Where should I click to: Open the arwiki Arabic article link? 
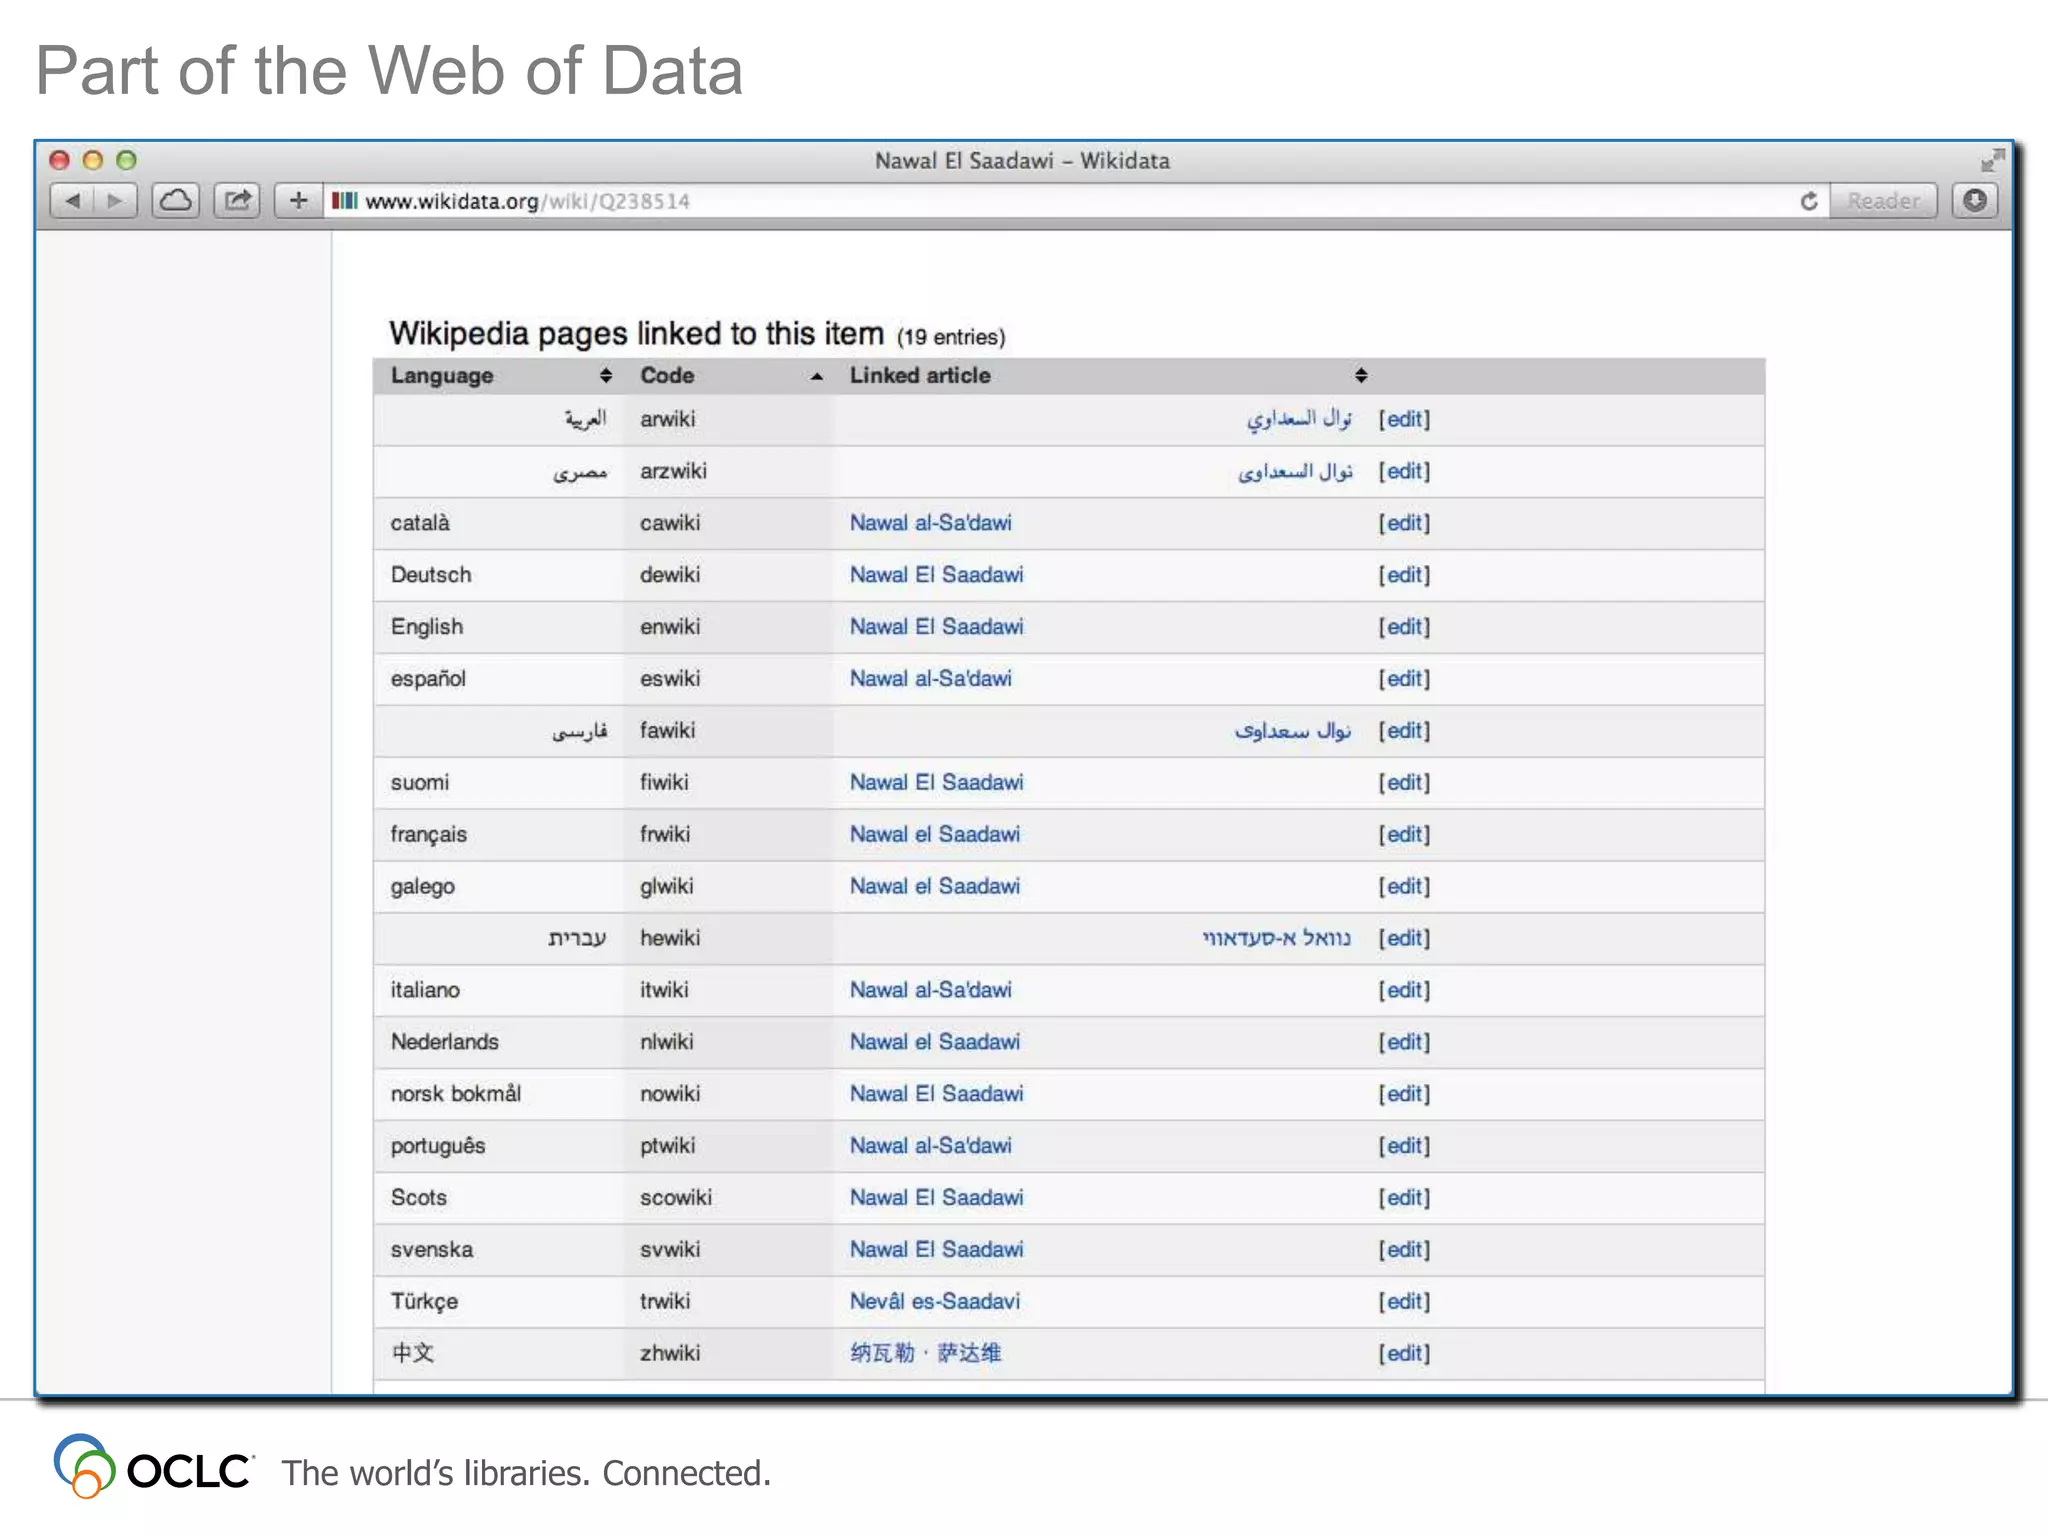pos(1299,419)
